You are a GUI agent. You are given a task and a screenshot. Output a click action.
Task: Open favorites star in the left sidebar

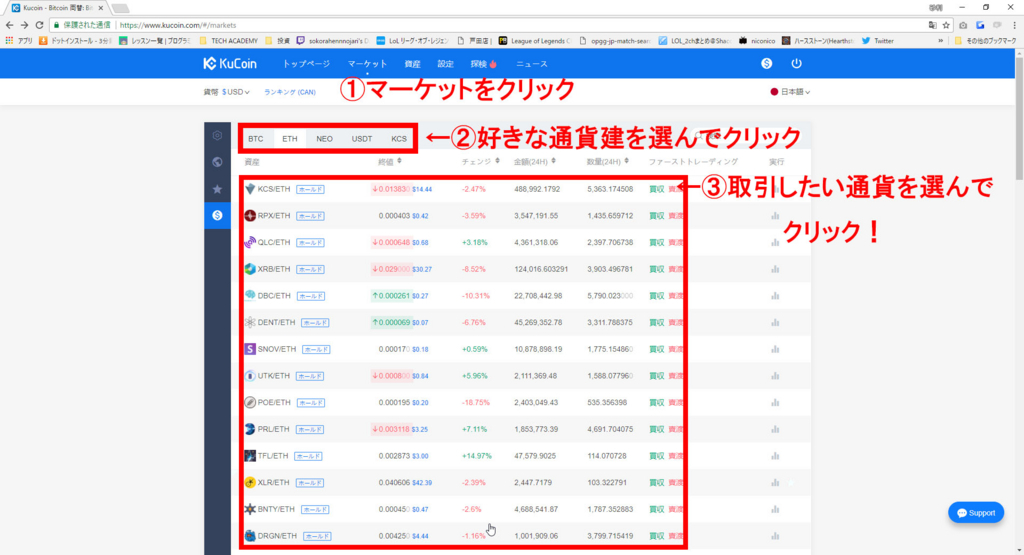(x=217, y=189)
